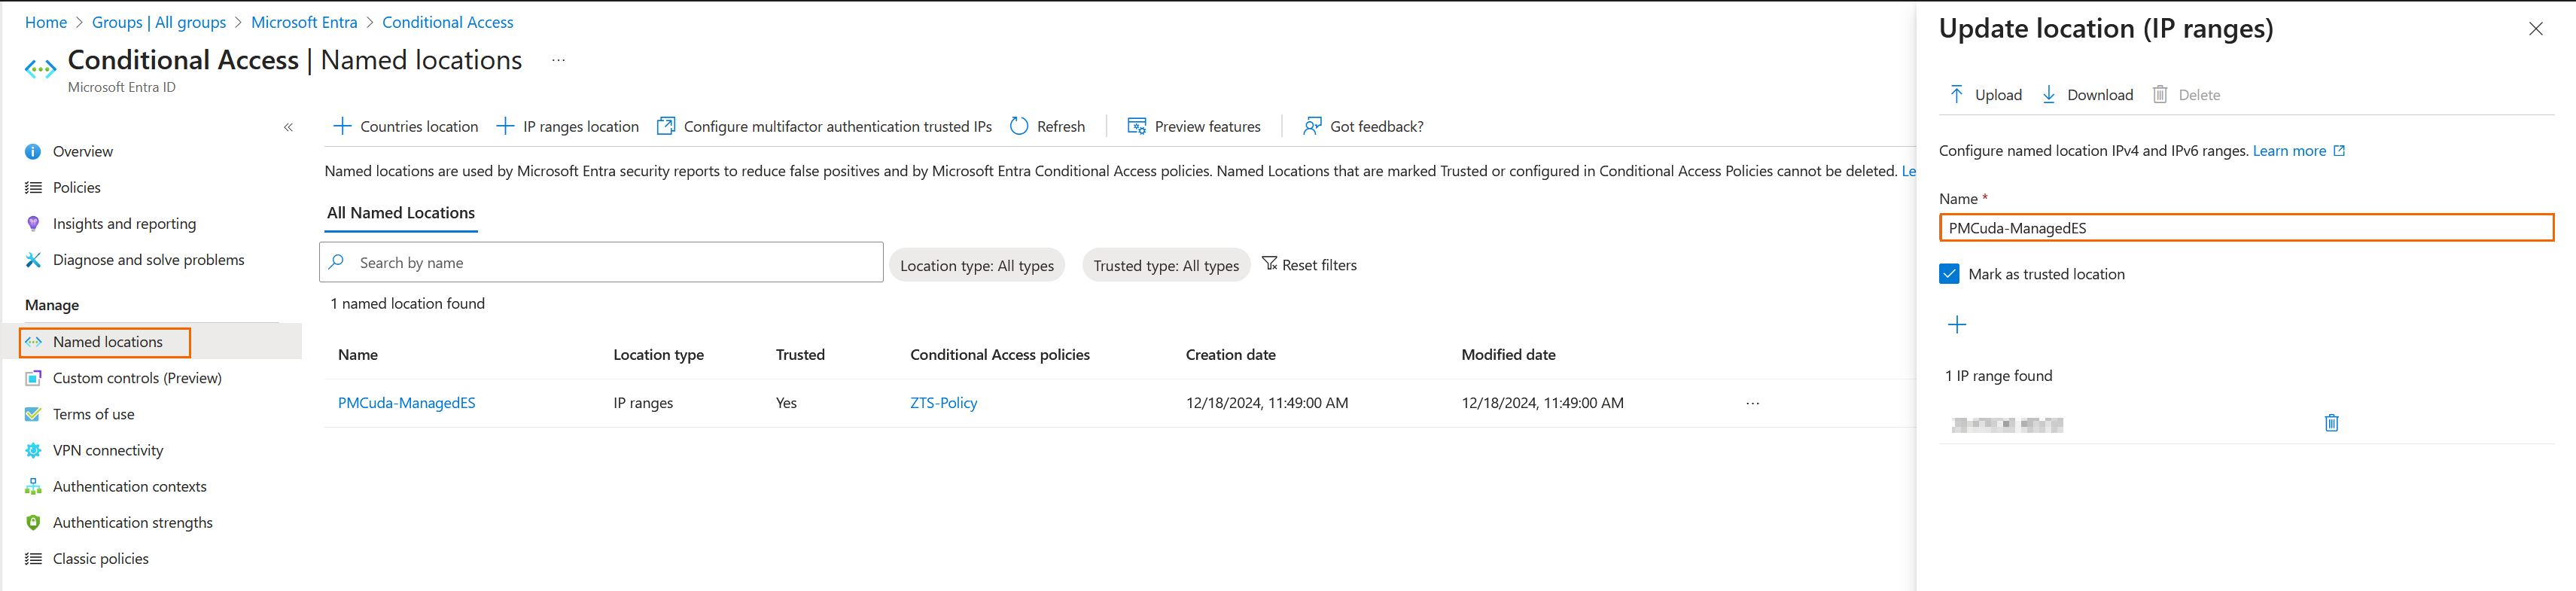Select the blurred IP range entry
The width and height of the screenshot is (2576, 591).
point(2007,424)
